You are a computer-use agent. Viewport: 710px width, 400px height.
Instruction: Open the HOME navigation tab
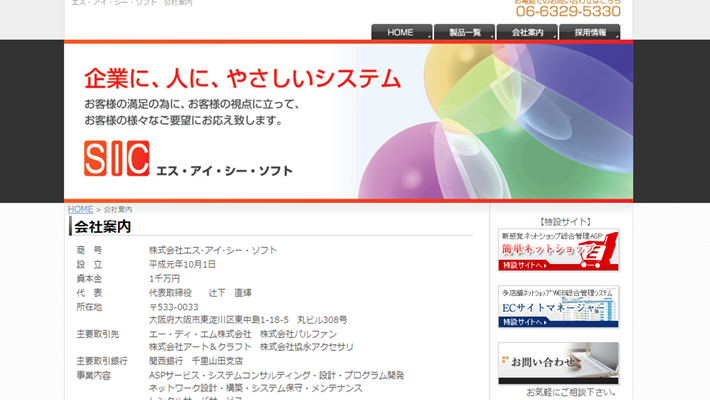(402, 32)
